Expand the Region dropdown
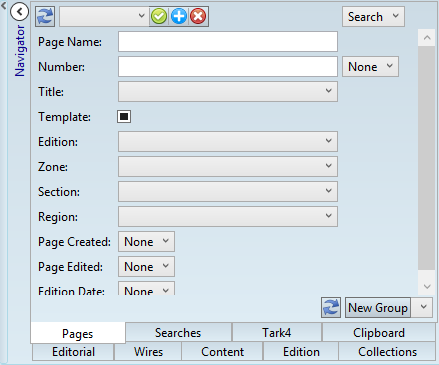439x365 pixels. [228, 217]
